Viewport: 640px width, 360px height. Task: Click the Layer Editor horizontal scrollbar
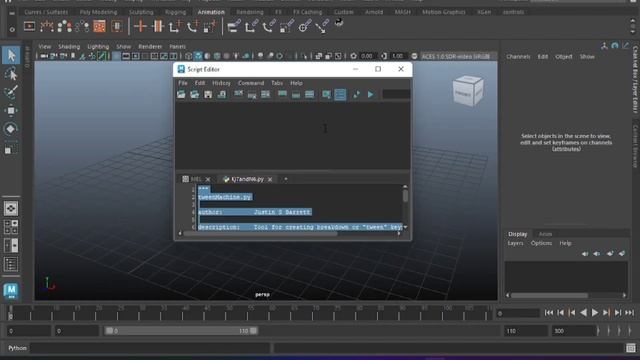(x=549, y=296)
